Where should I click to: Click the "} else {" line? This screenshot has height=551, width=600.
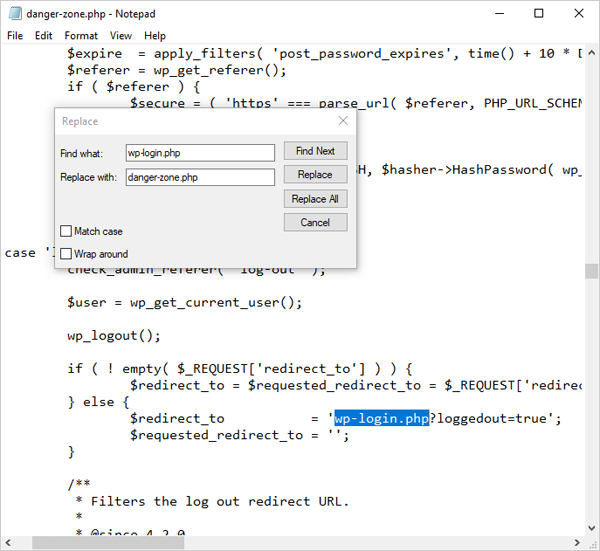pos(99,402)
